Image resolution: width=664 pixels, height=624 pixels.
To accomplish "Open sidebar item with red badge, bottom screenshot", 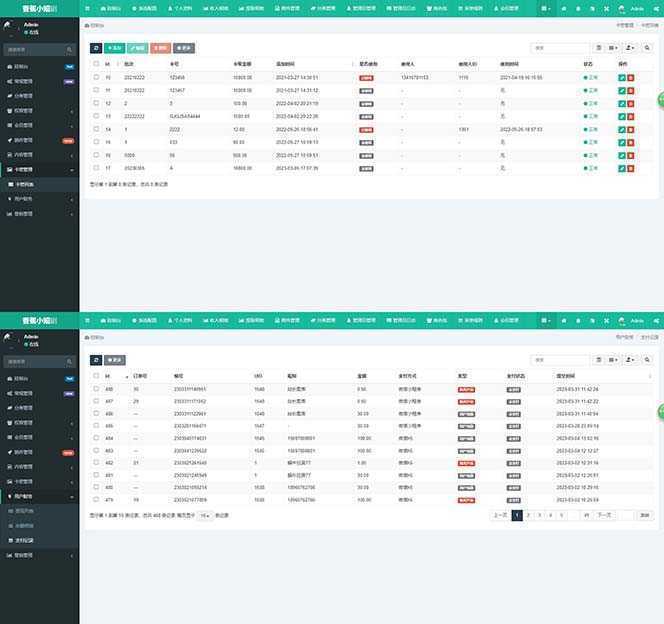I will point(39,453).
